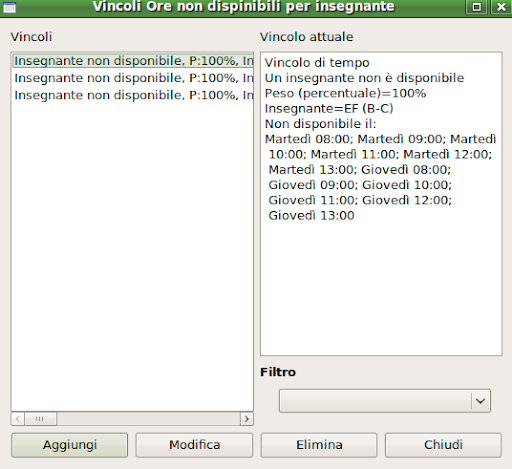Close dialog using Chiudi button

coord(443,445)
